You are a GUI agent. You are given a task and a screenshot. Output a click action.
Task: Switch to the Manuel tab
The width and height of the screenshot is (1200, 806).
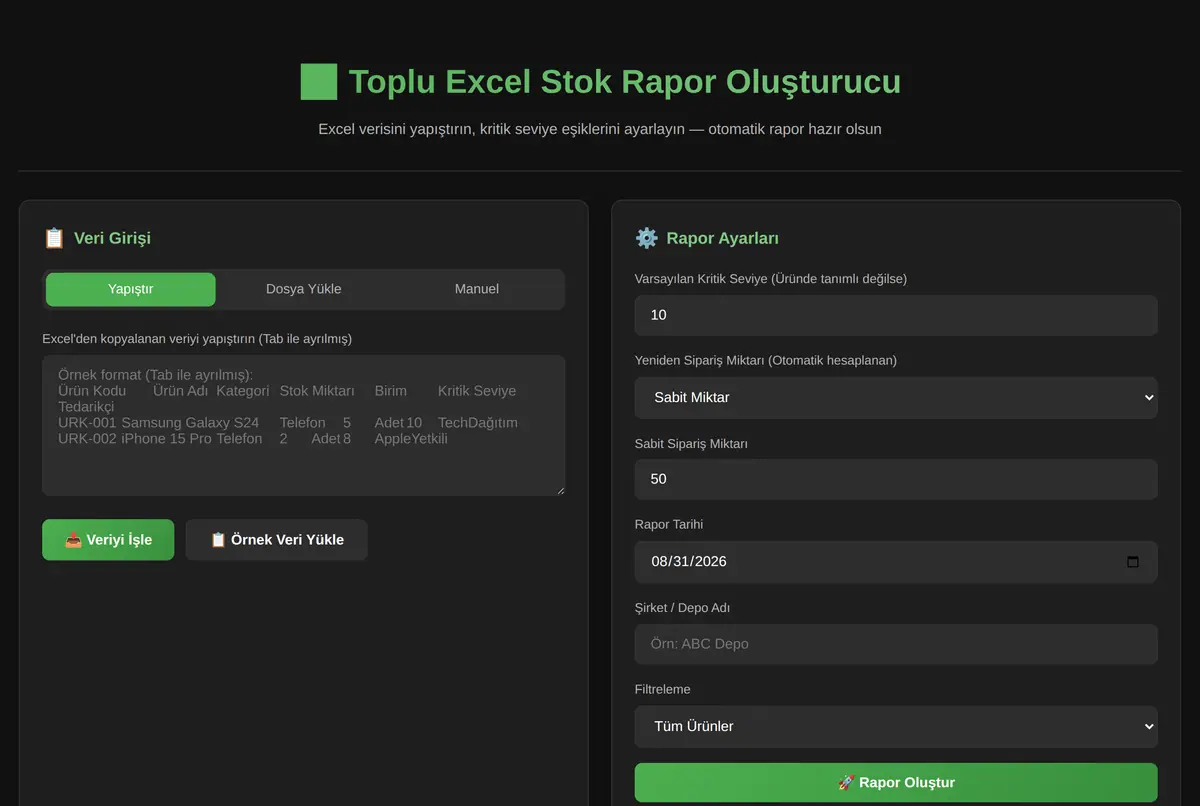point(477,289)
